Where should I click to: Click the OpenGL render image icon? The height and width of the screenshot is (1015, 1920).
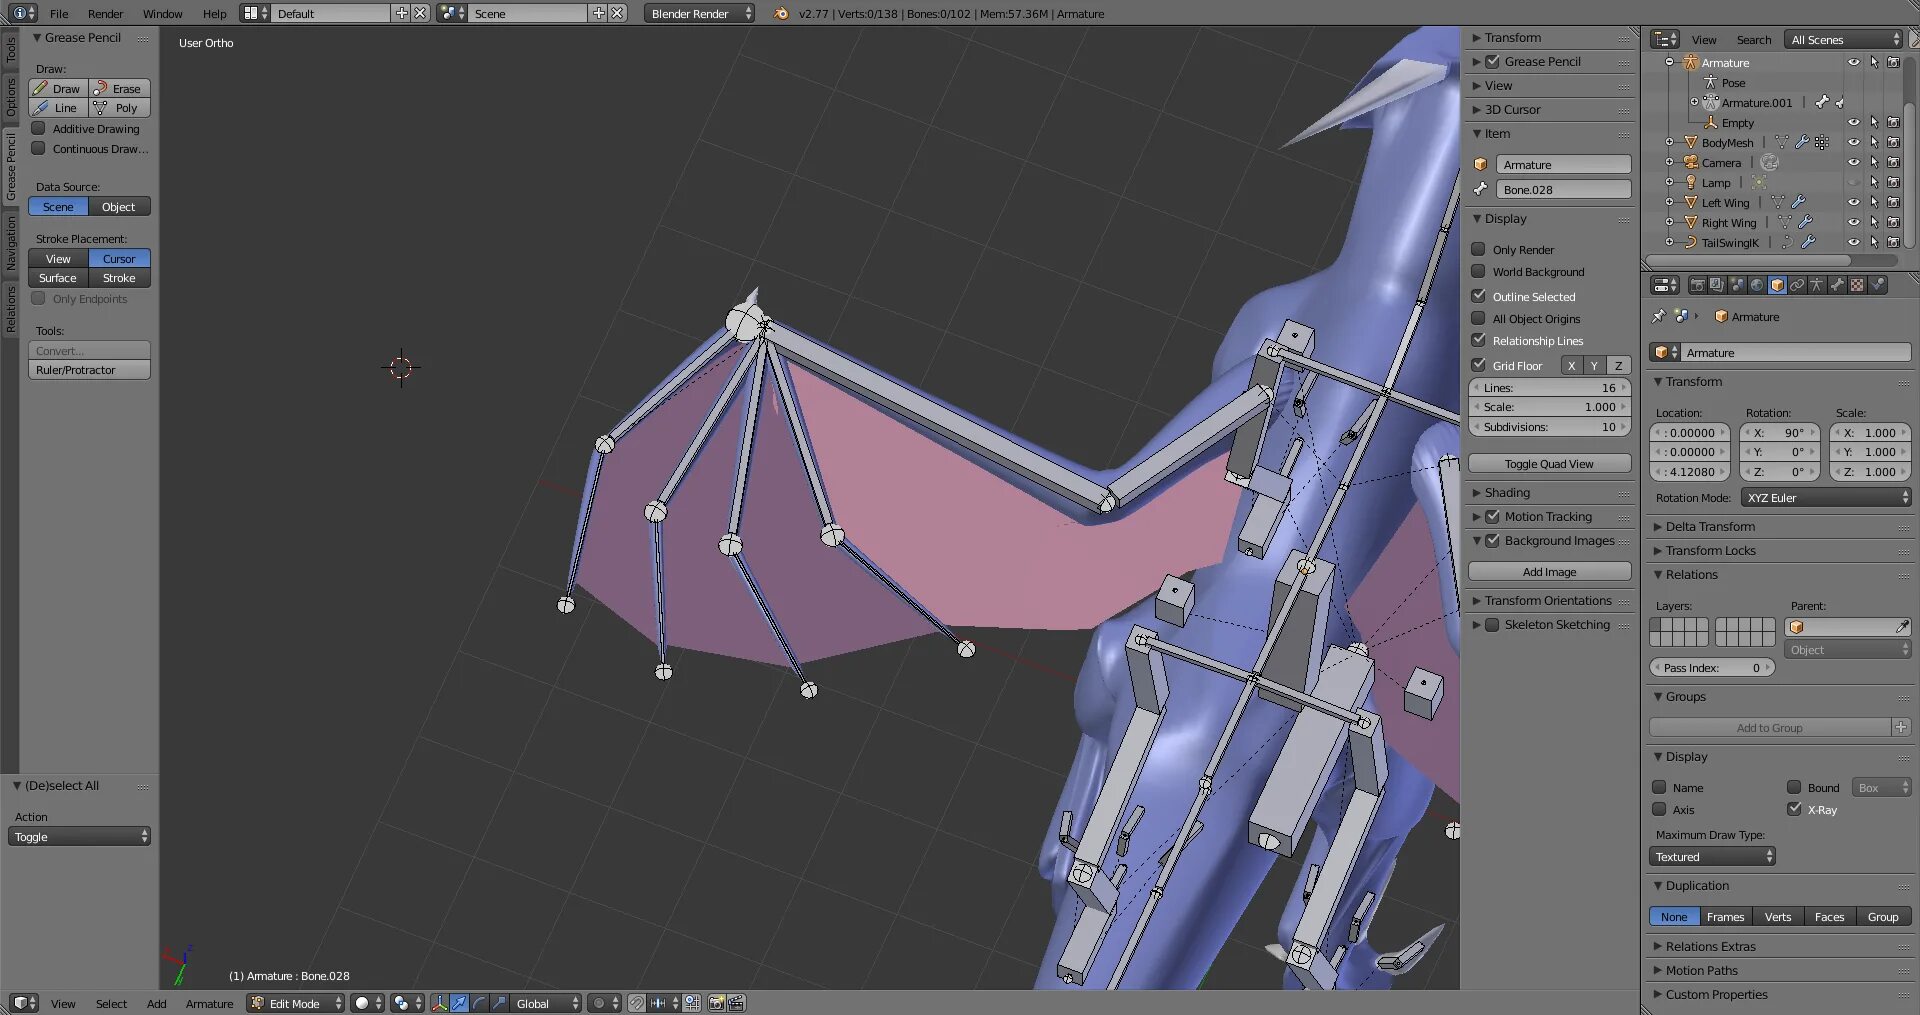pyautogui.click(x=716, y=1003)
